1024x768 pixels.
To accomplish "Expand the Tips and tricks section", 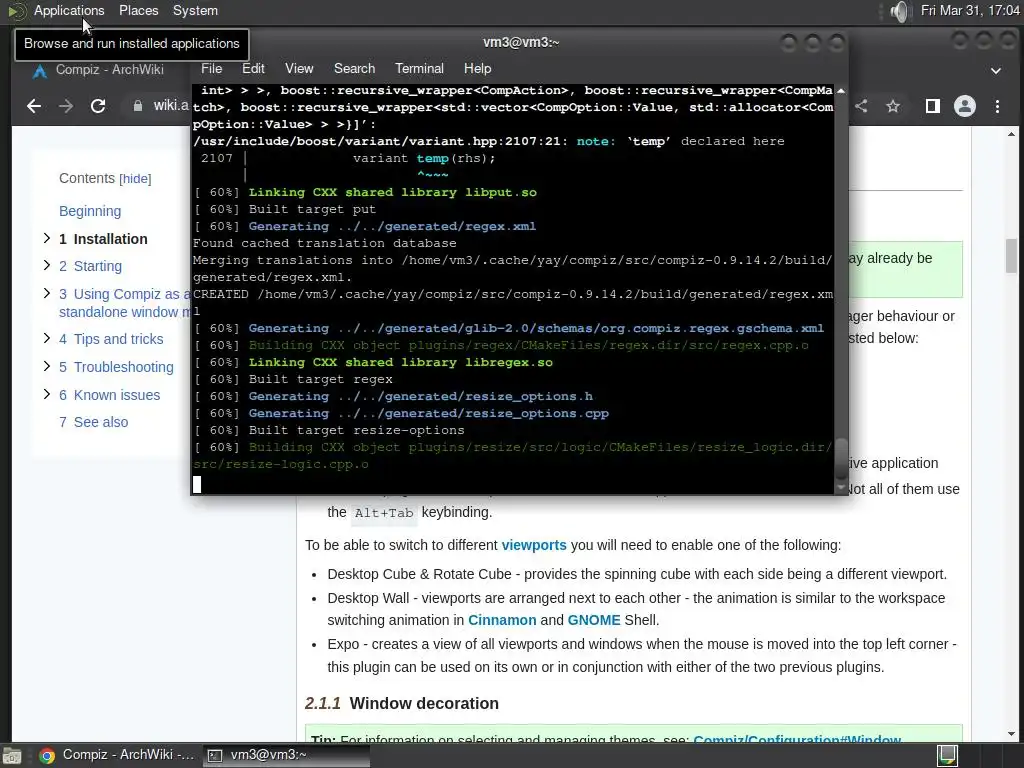I will click(47, 338).
